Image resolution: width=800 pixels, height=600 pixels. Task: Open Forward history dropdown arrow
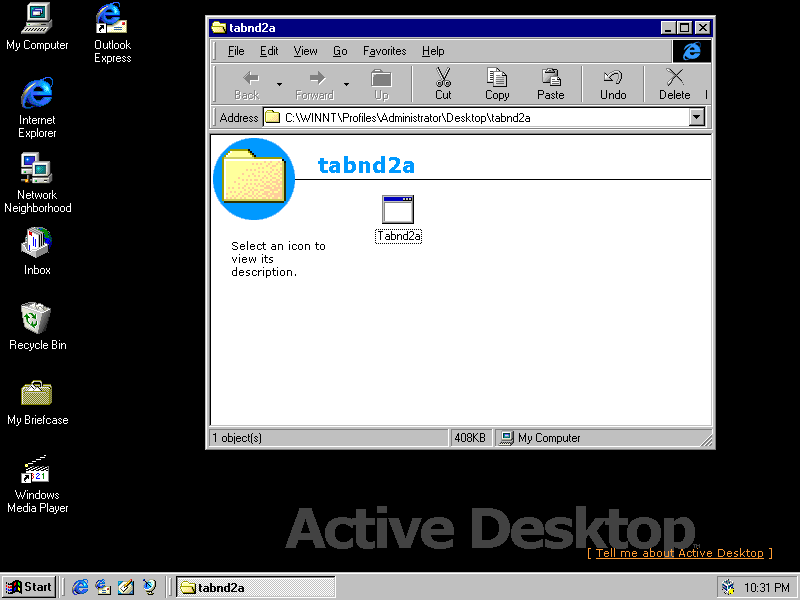point(346,84)
